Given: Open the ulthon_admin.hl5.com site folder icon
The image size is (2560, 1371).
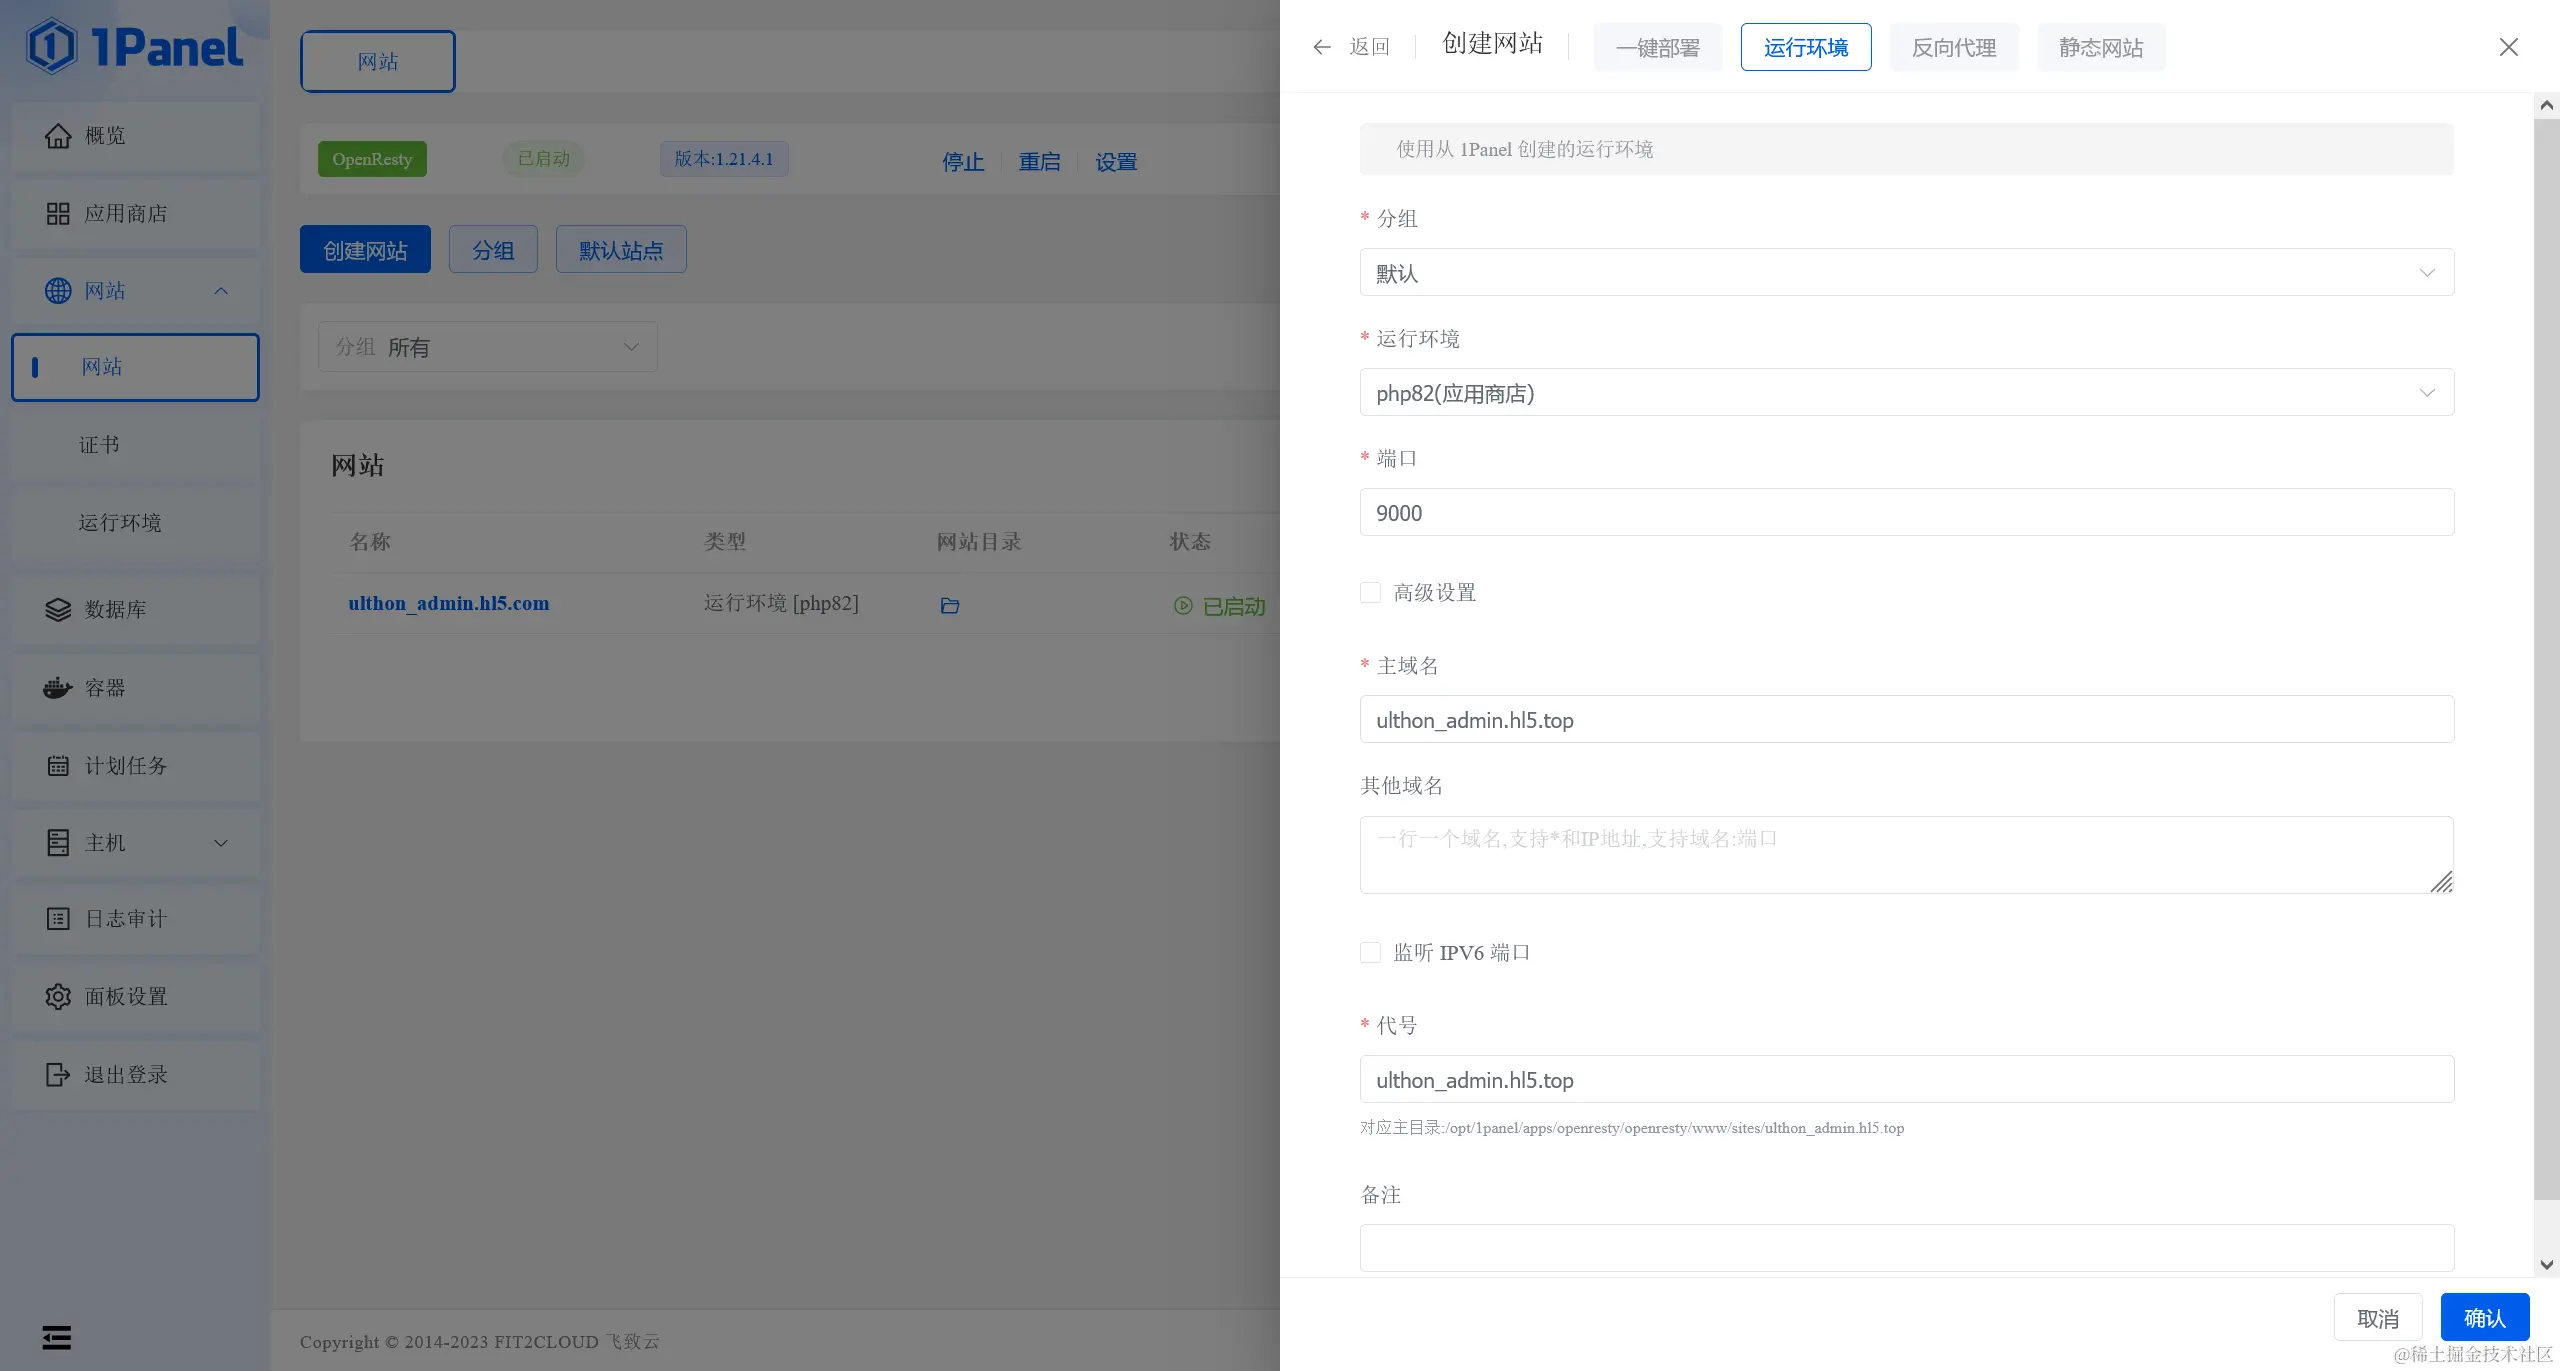Looking at the screenshot, I should [x=950, y=606].
